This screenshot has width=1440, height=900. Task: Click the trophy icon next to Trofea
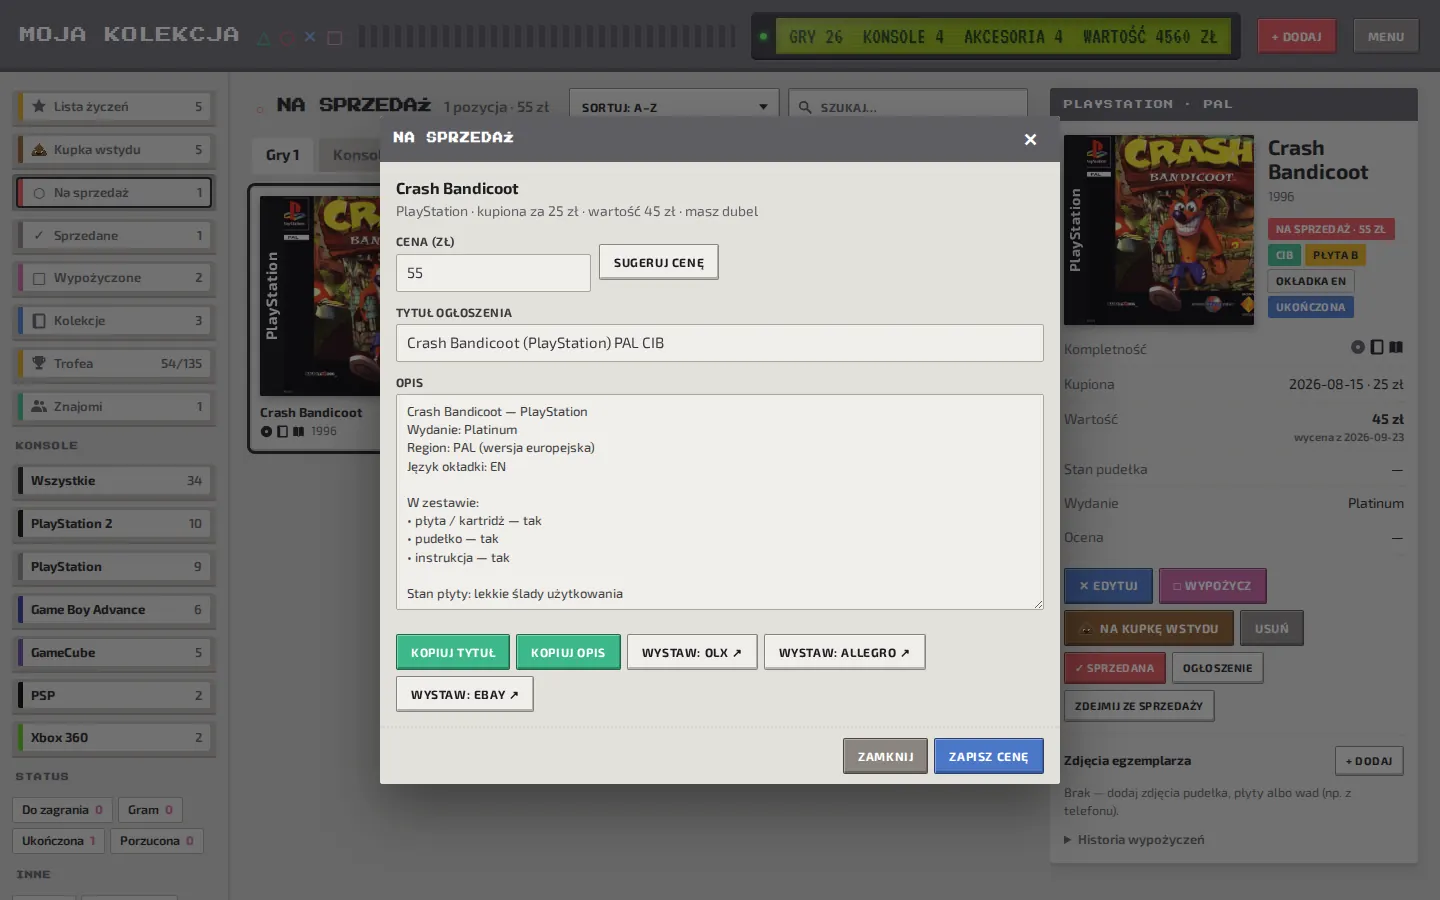point(39,363)
